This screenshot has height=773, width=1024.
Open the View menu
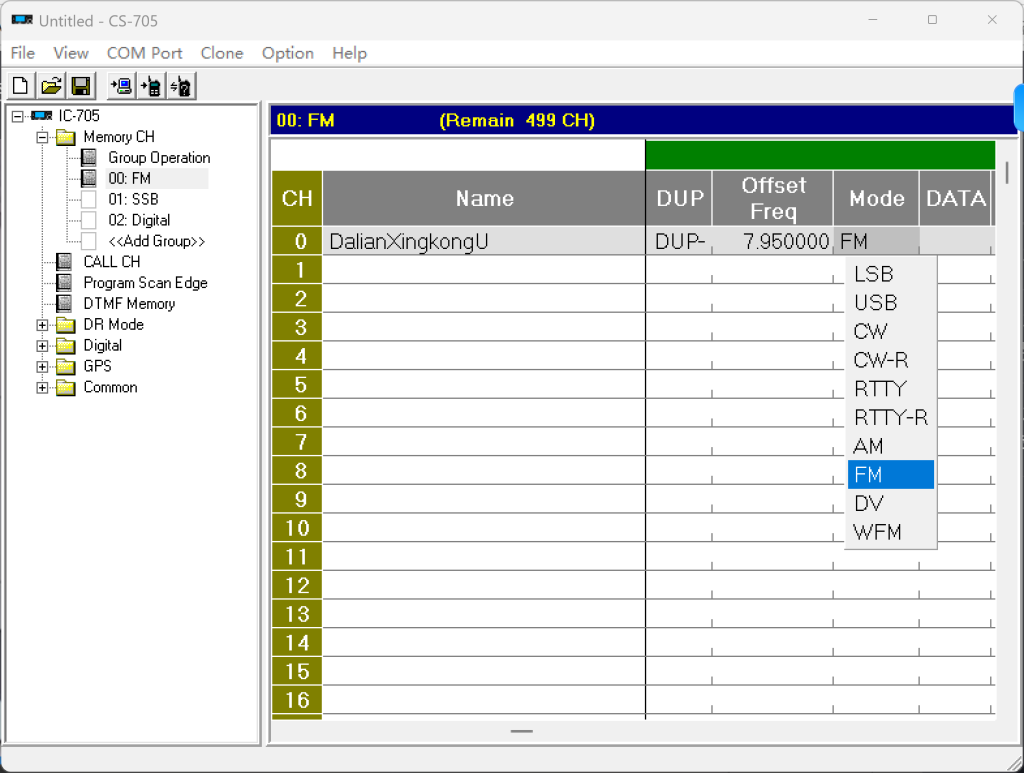(x=71, y=53)
